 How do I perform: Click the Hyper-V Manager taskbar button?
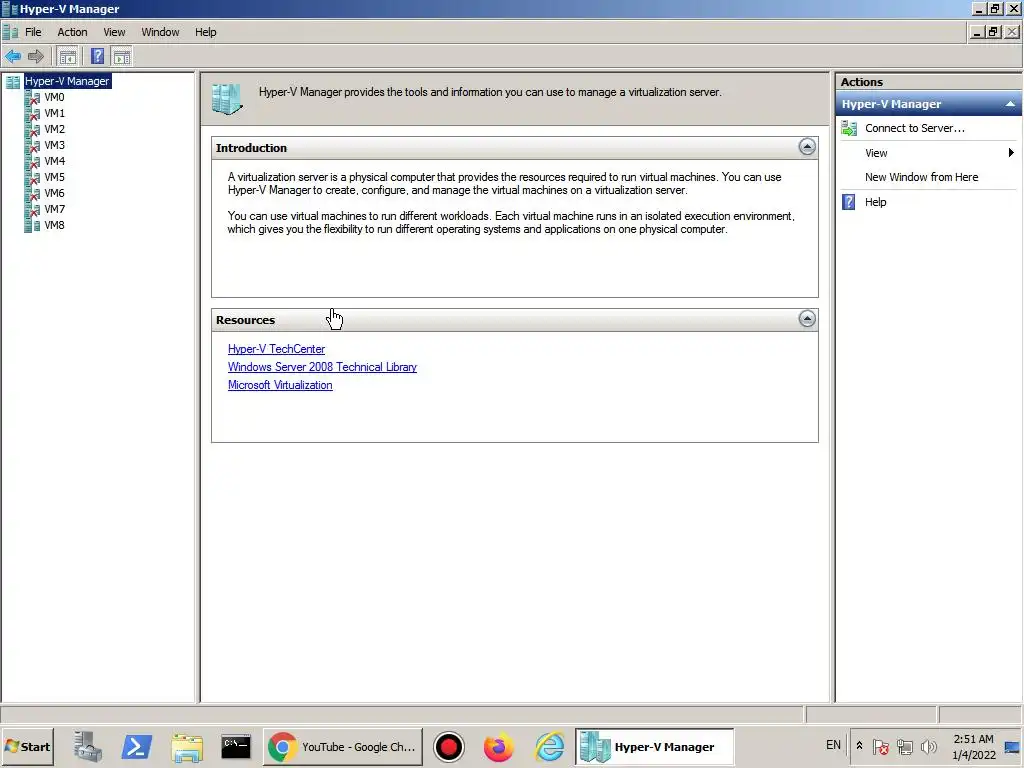click(654, 747)
